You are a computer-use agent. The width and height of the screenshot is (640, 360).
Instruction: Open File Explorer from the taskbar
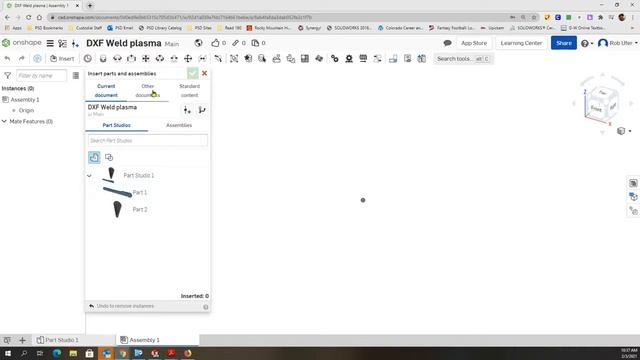pyautogui.click(x=73, y=353)
